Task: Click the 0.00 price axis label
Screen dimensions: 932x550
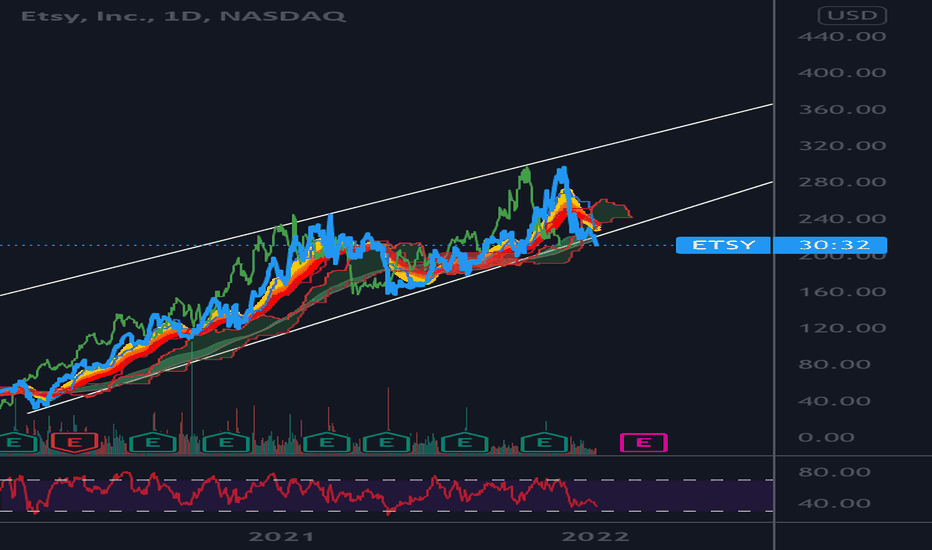Action: [826, 438]
